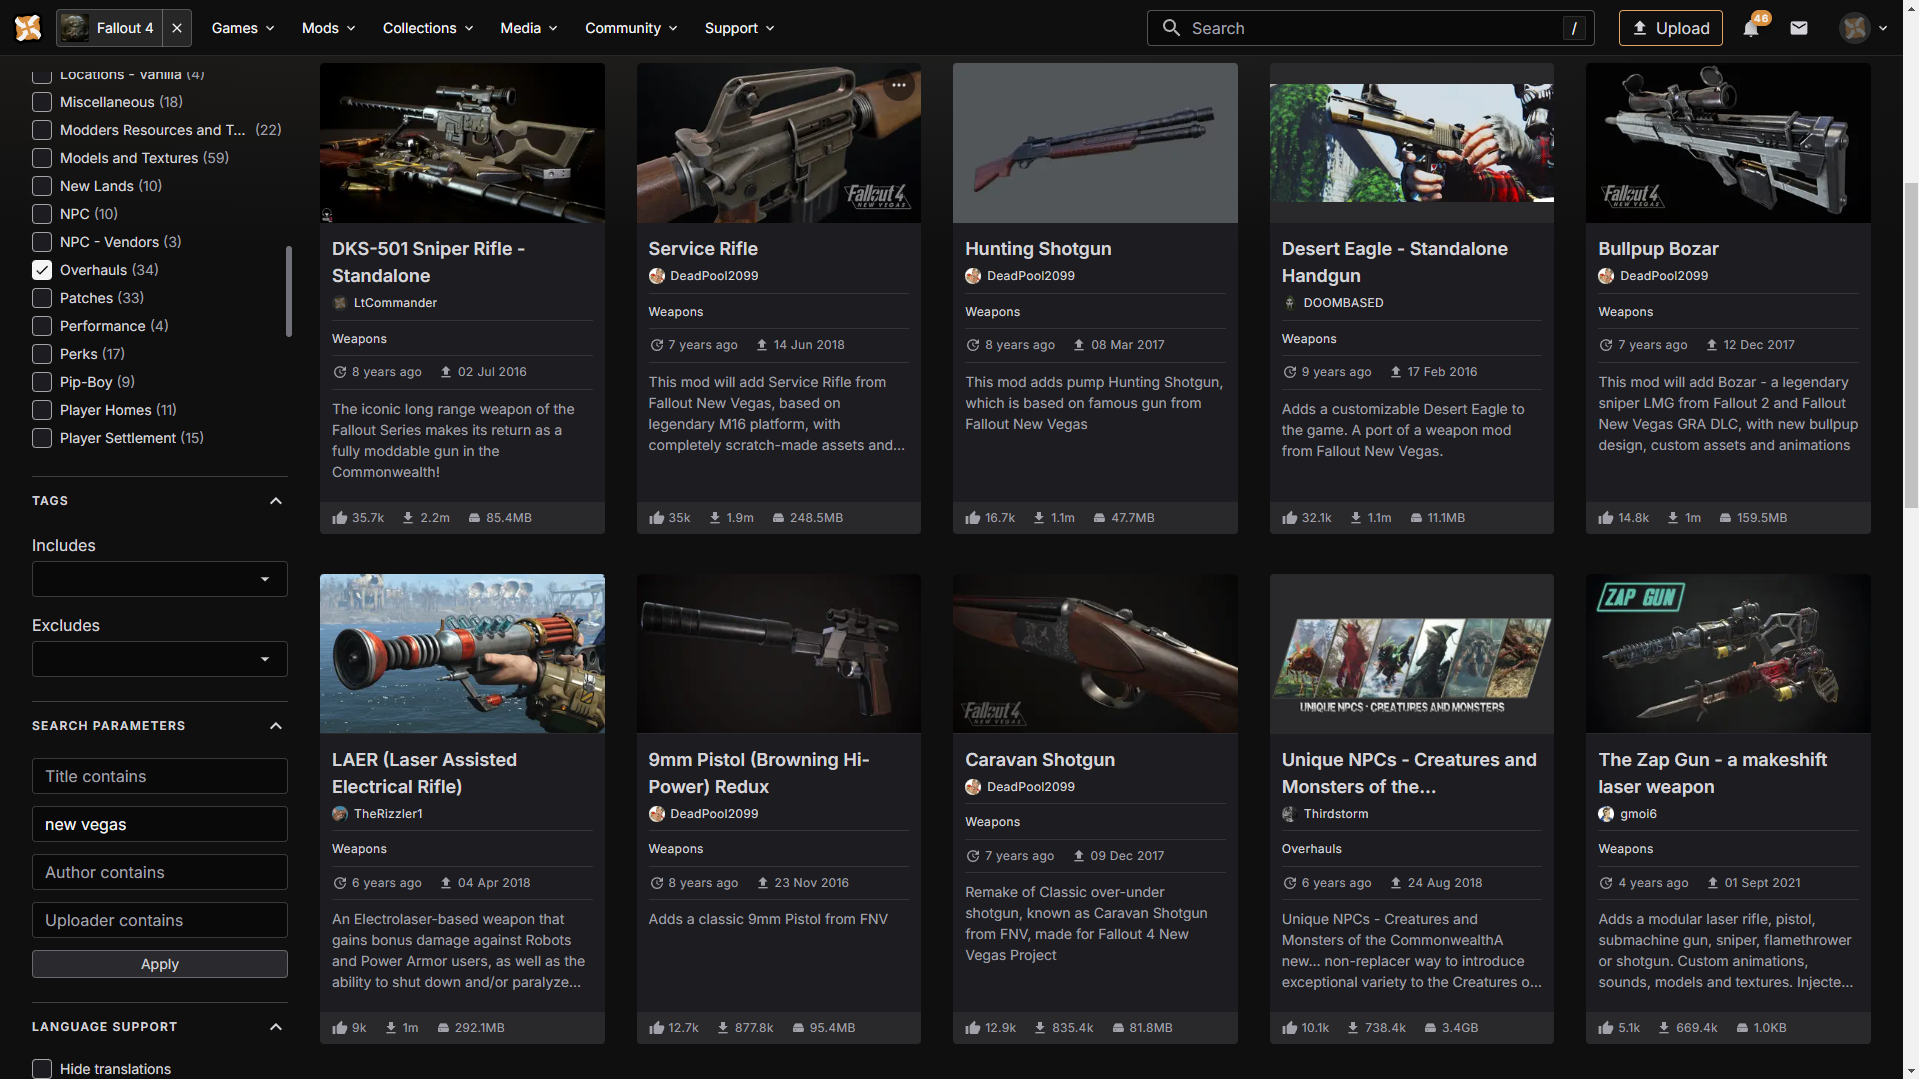Image resolution: width=1919 pixels, height=1079 pixels.
Task: Uncheck the Overhauls category filter
Action: pyautogui.click(x=42, y=270)
